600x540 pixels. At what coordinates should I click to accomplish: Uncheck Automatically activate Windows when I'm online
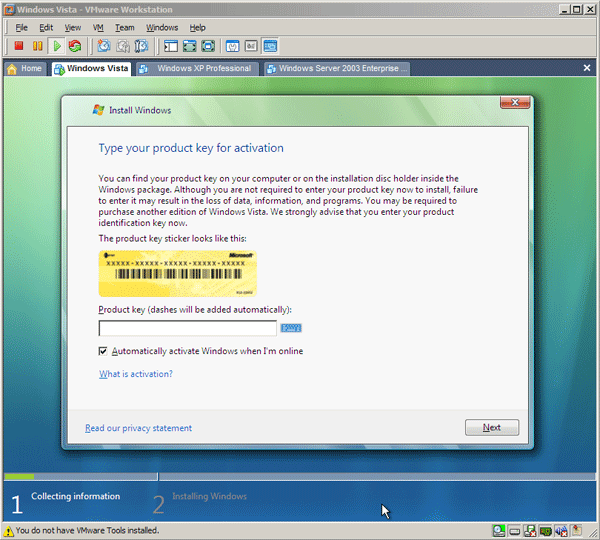103,351
